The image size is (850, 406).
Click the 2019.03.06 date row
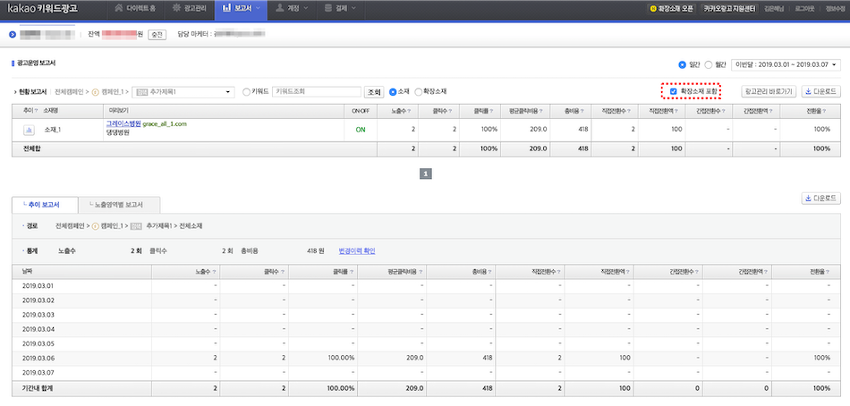(x=426, y=359)
